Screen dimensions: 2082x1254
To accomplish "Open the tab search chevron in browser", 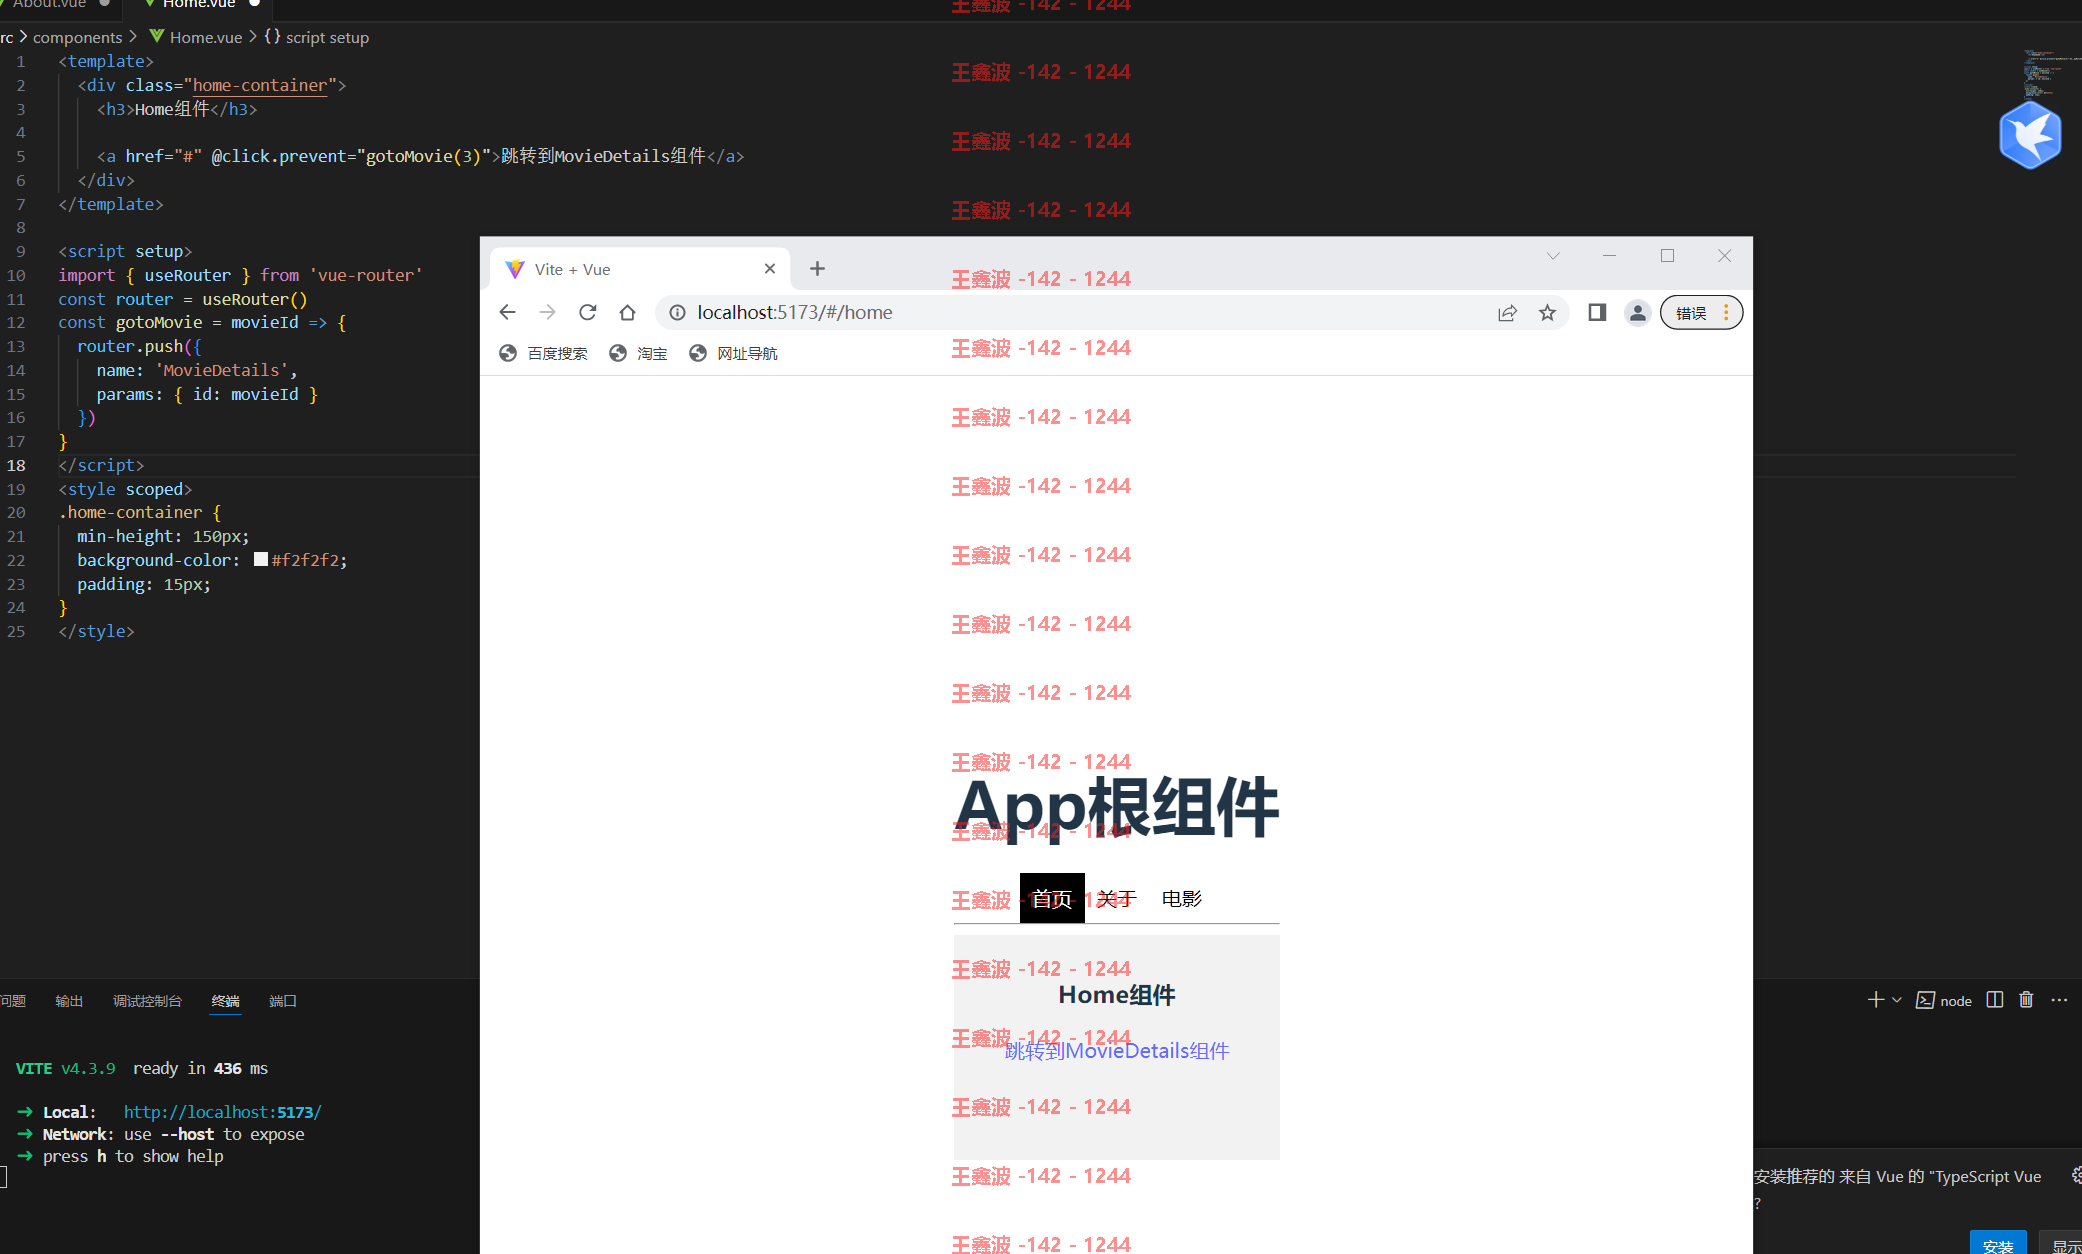I will pos(1553,256).
